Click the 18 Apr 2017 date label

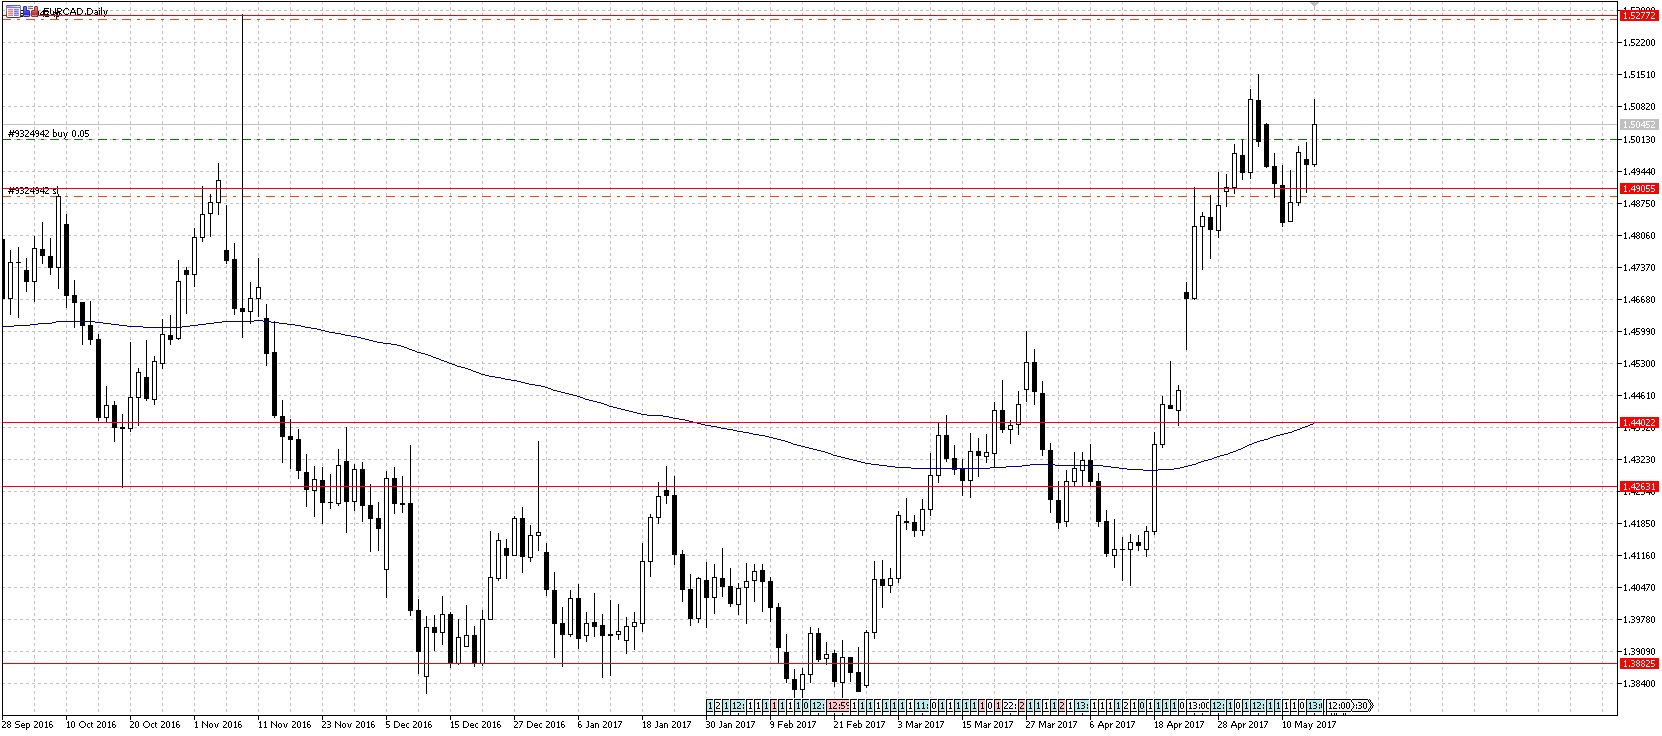pos(1179,724)
